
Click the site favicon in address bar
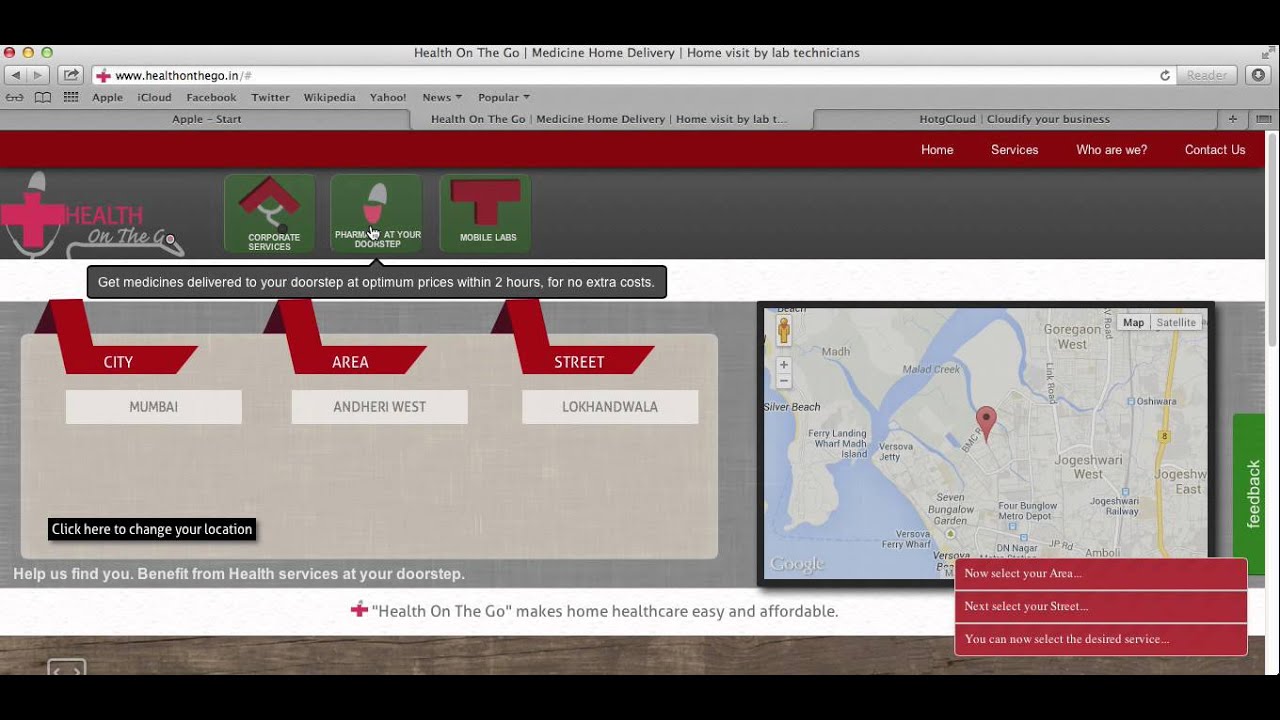click(103, 75)
